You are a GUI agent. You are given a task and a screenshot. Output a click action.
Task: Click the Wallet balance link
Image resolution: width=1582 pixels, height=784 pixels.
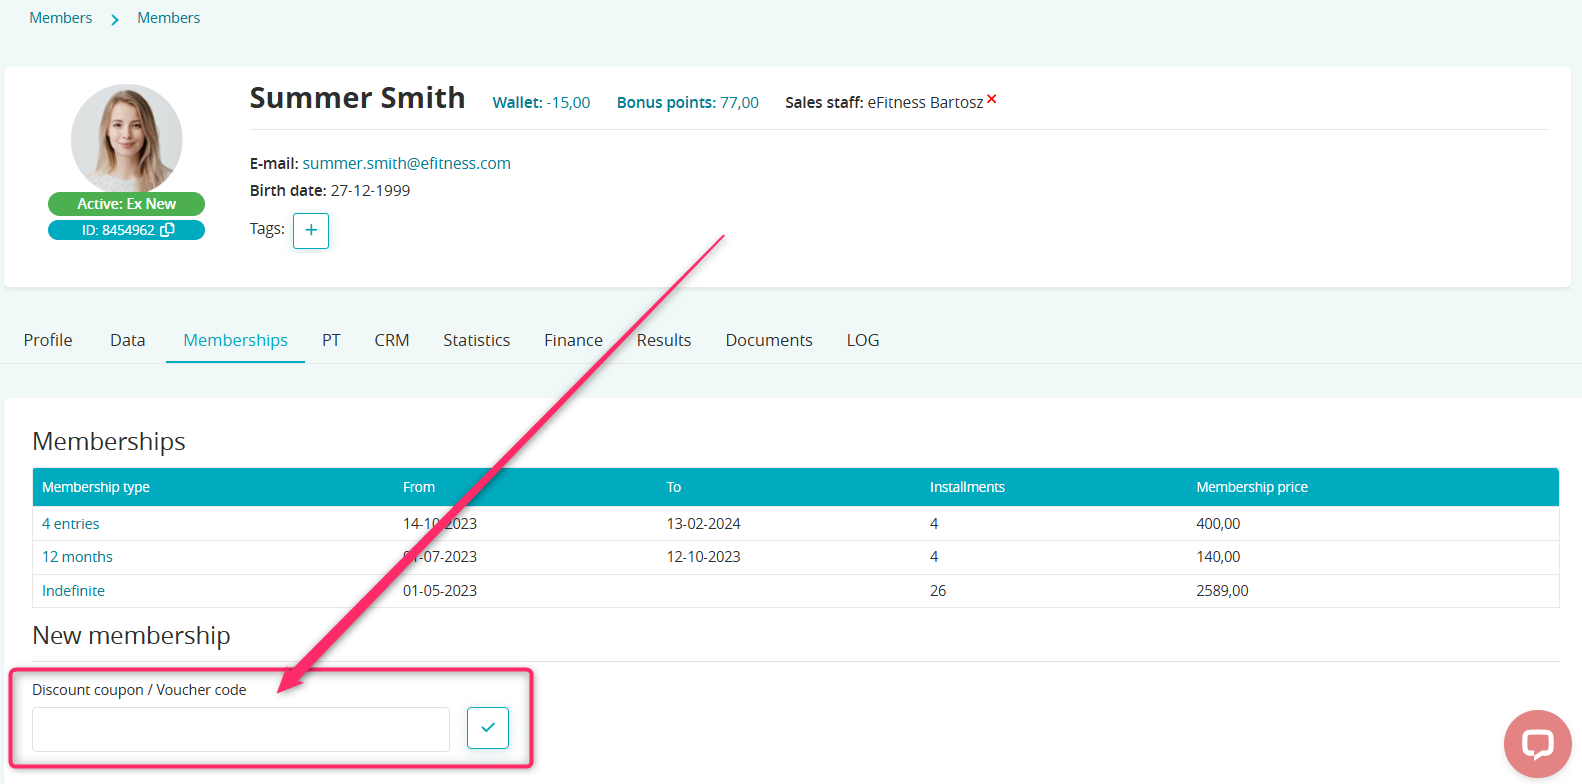541,102
